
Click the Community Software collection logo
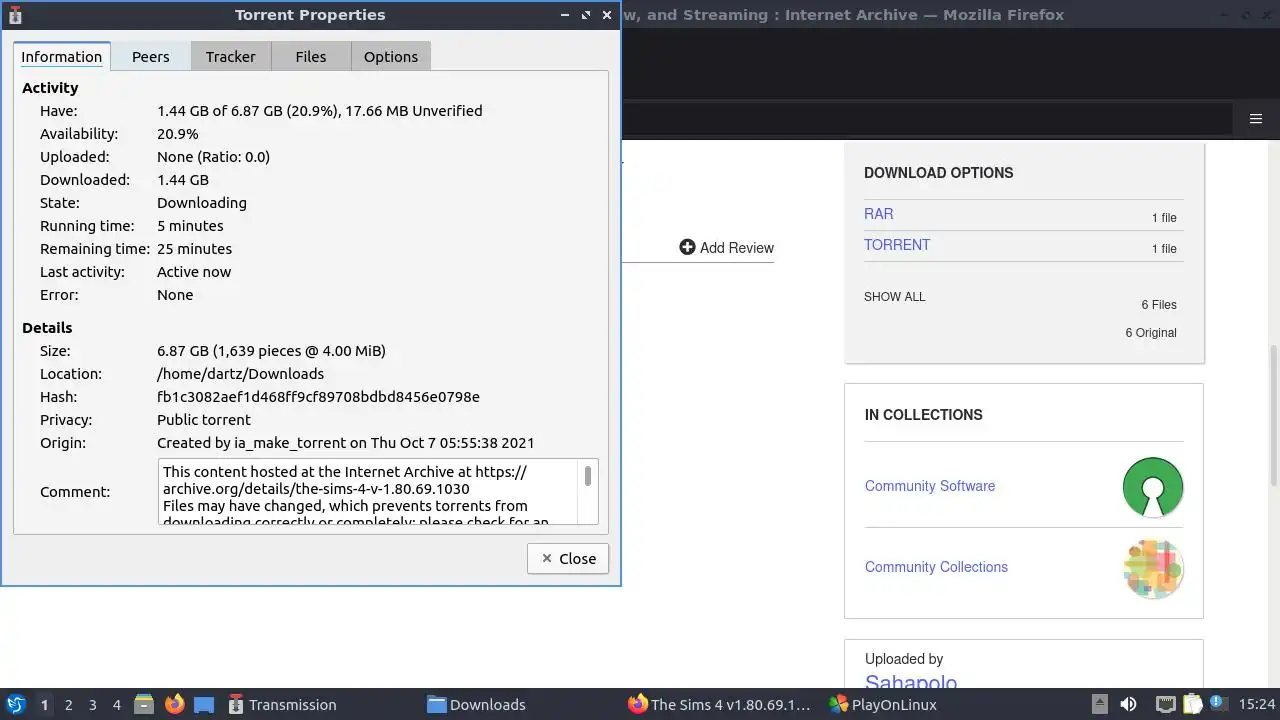1153,487
